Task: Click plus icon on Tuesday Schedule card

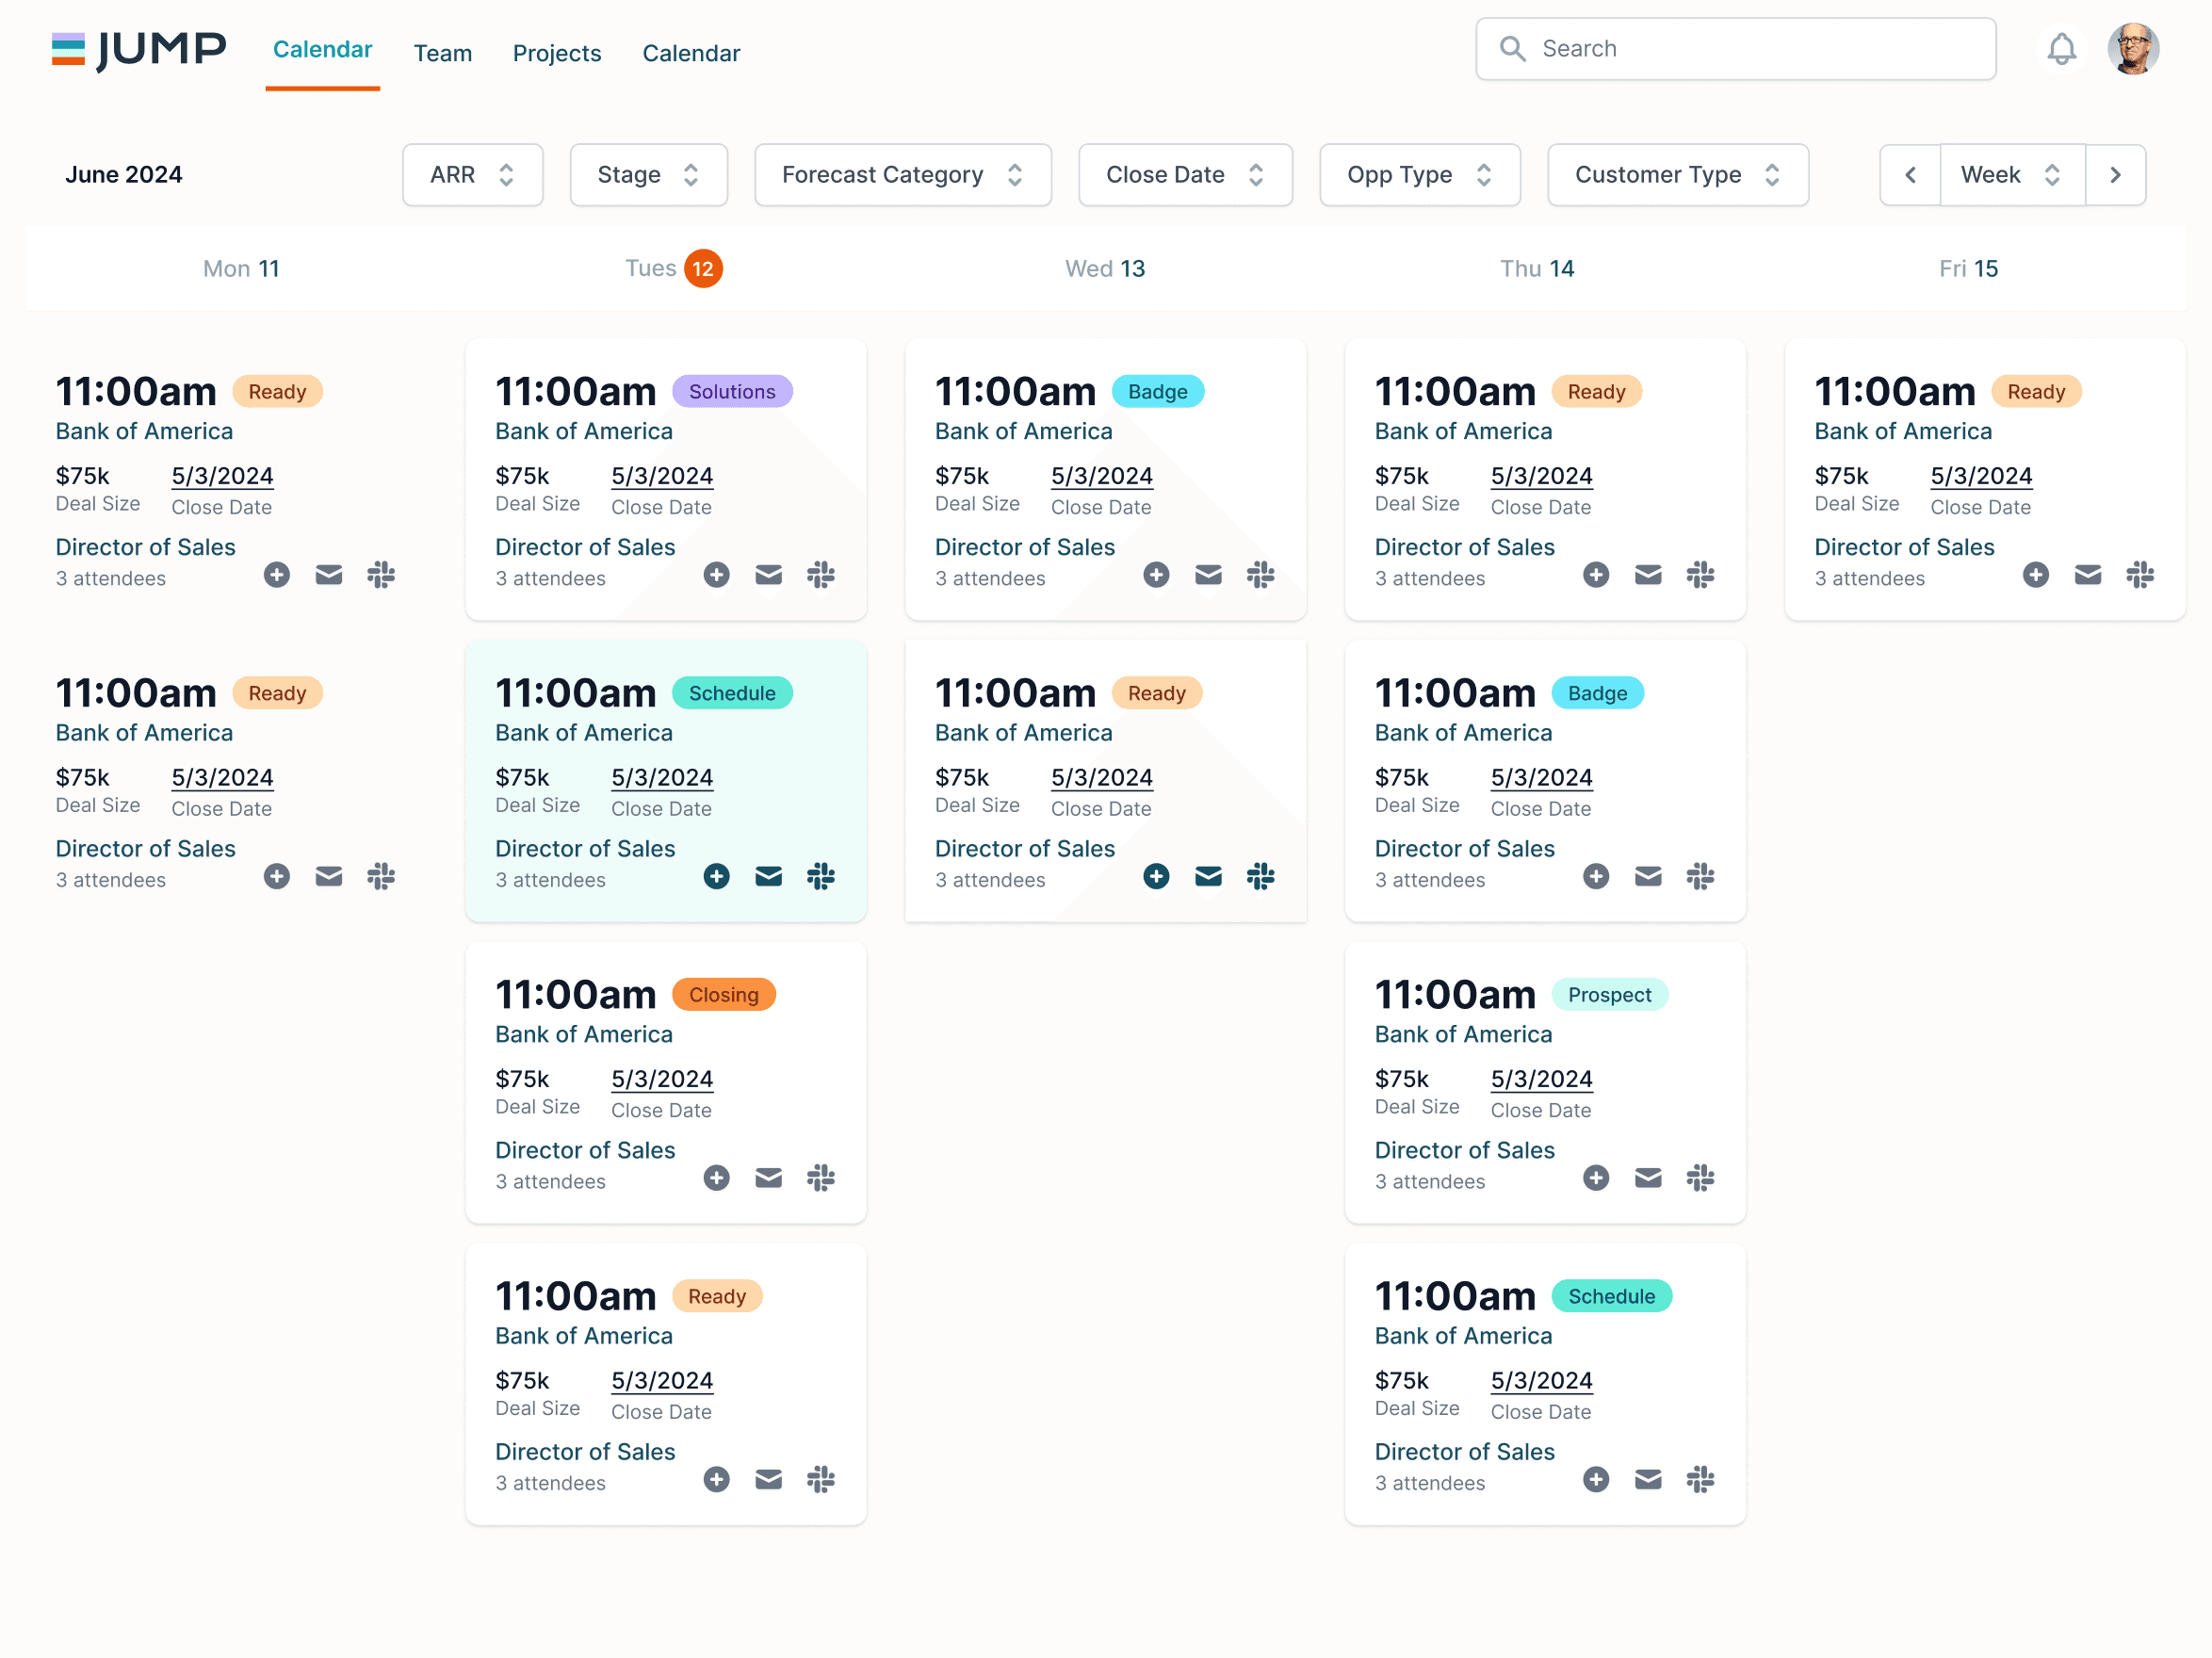Action: [x=716, y=877]
